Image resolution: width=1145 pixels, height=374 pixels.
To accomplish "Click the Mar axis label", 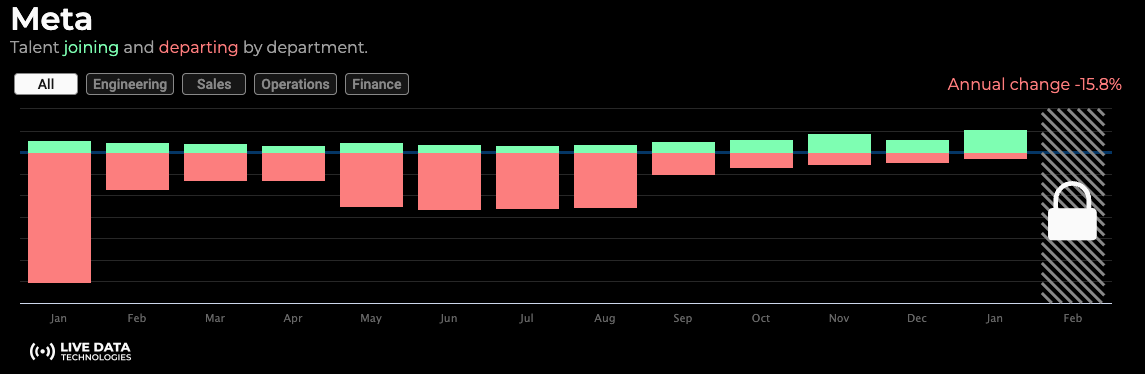I will [x=215, y=318].
